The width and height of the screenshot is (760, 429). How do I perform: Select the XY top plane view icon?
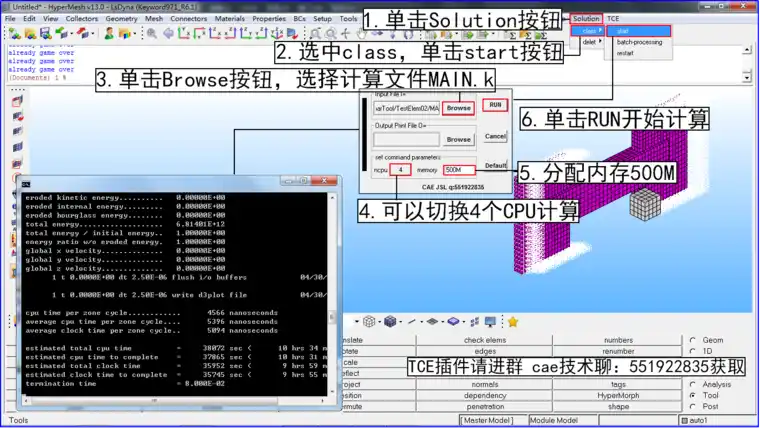[184, 33]
